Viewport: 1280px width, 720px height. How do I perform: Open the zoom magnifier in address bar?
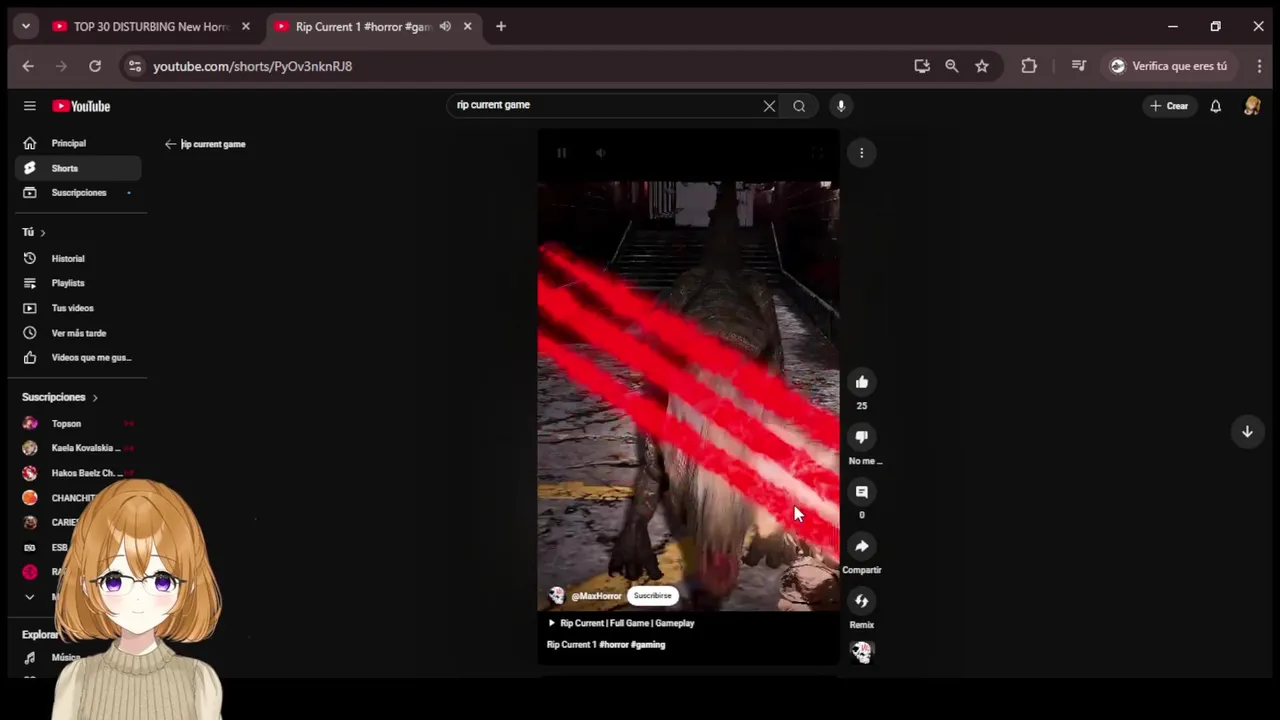[x=952, y=66]
